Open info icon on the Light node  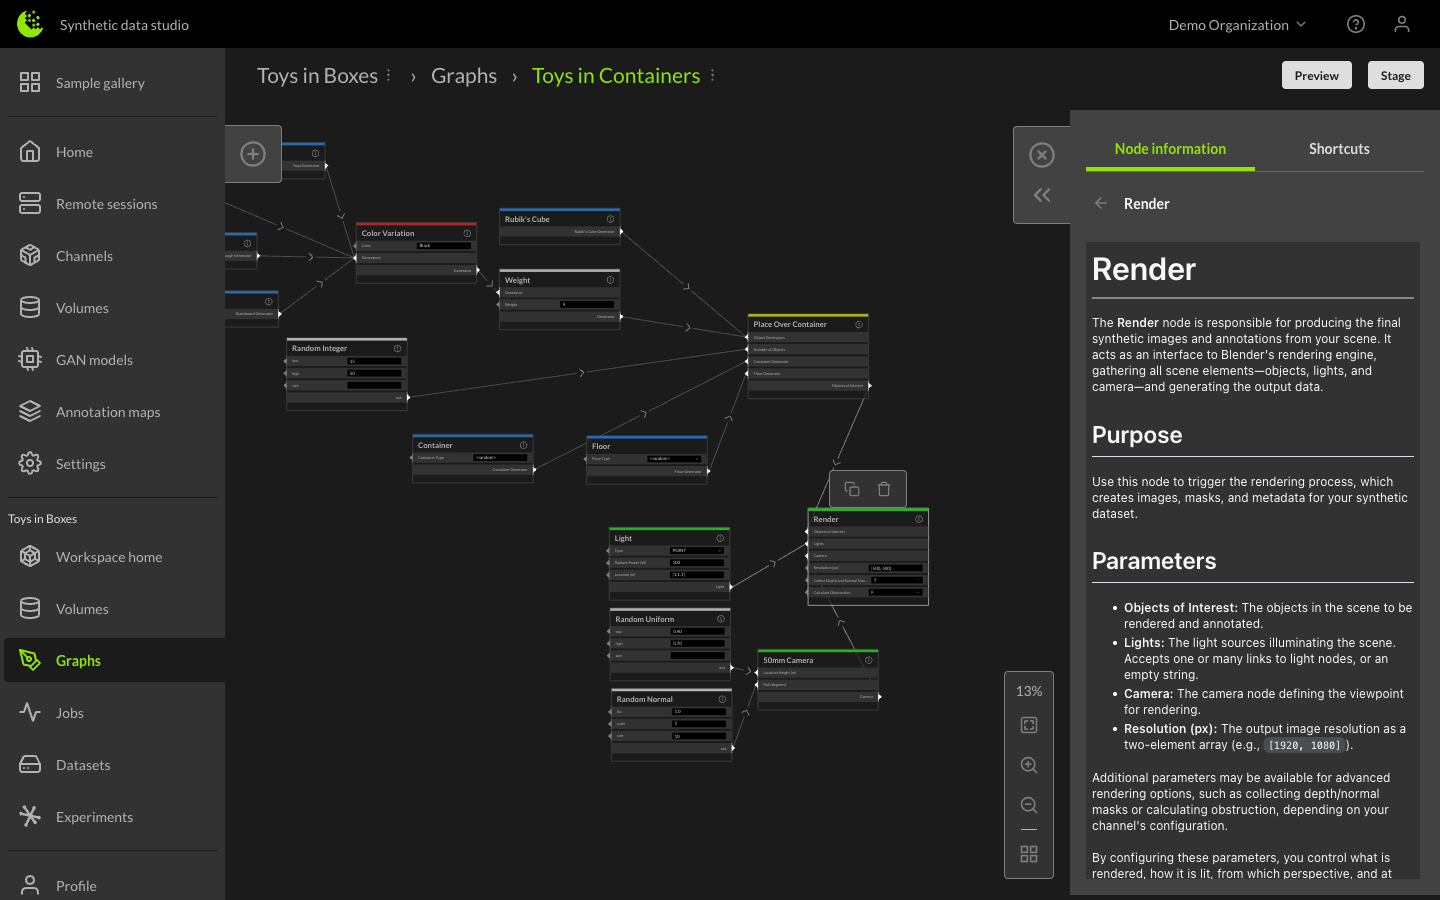pos(720,538)
